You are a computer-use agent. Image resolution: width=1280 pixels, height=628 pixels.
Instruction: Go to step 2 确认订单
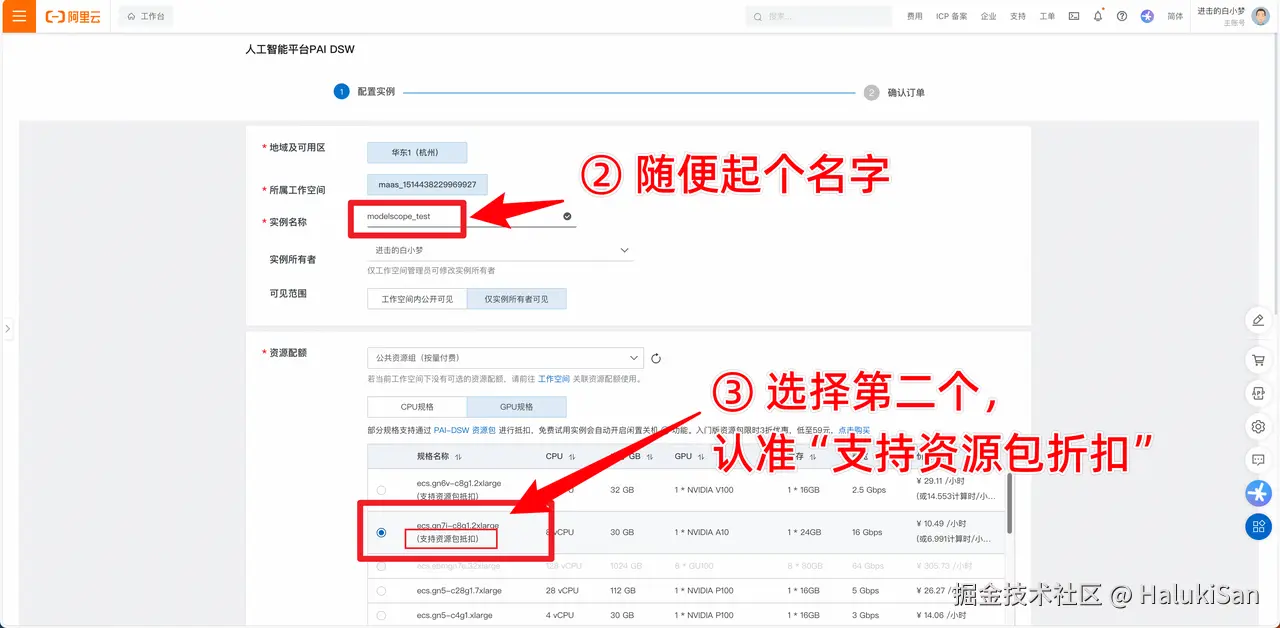pyautogui.click(x=895, y=92)
